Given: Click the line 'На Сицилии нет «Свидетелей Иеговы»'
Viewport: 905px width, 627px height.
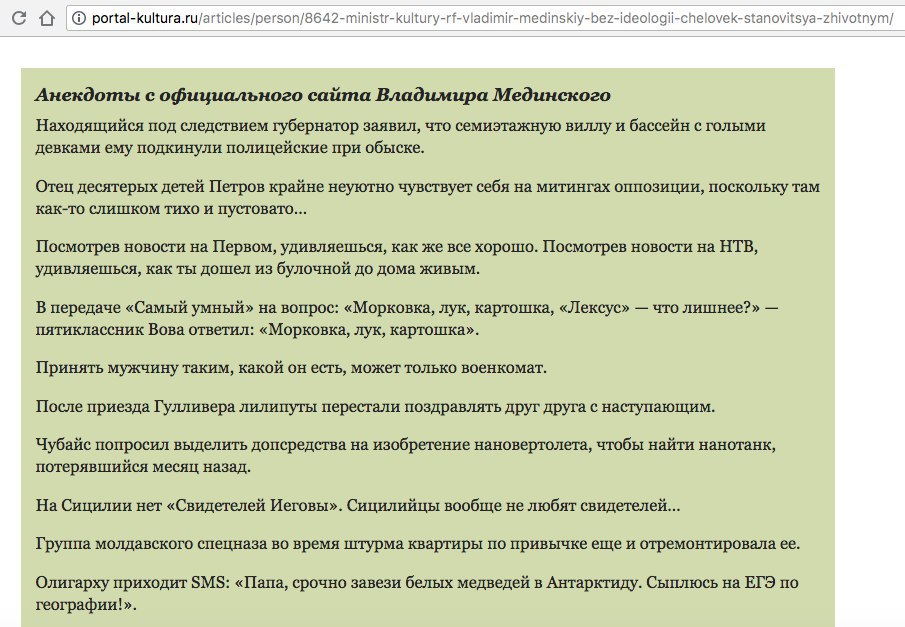Looking at the screenshot, I should coord(358,506).
